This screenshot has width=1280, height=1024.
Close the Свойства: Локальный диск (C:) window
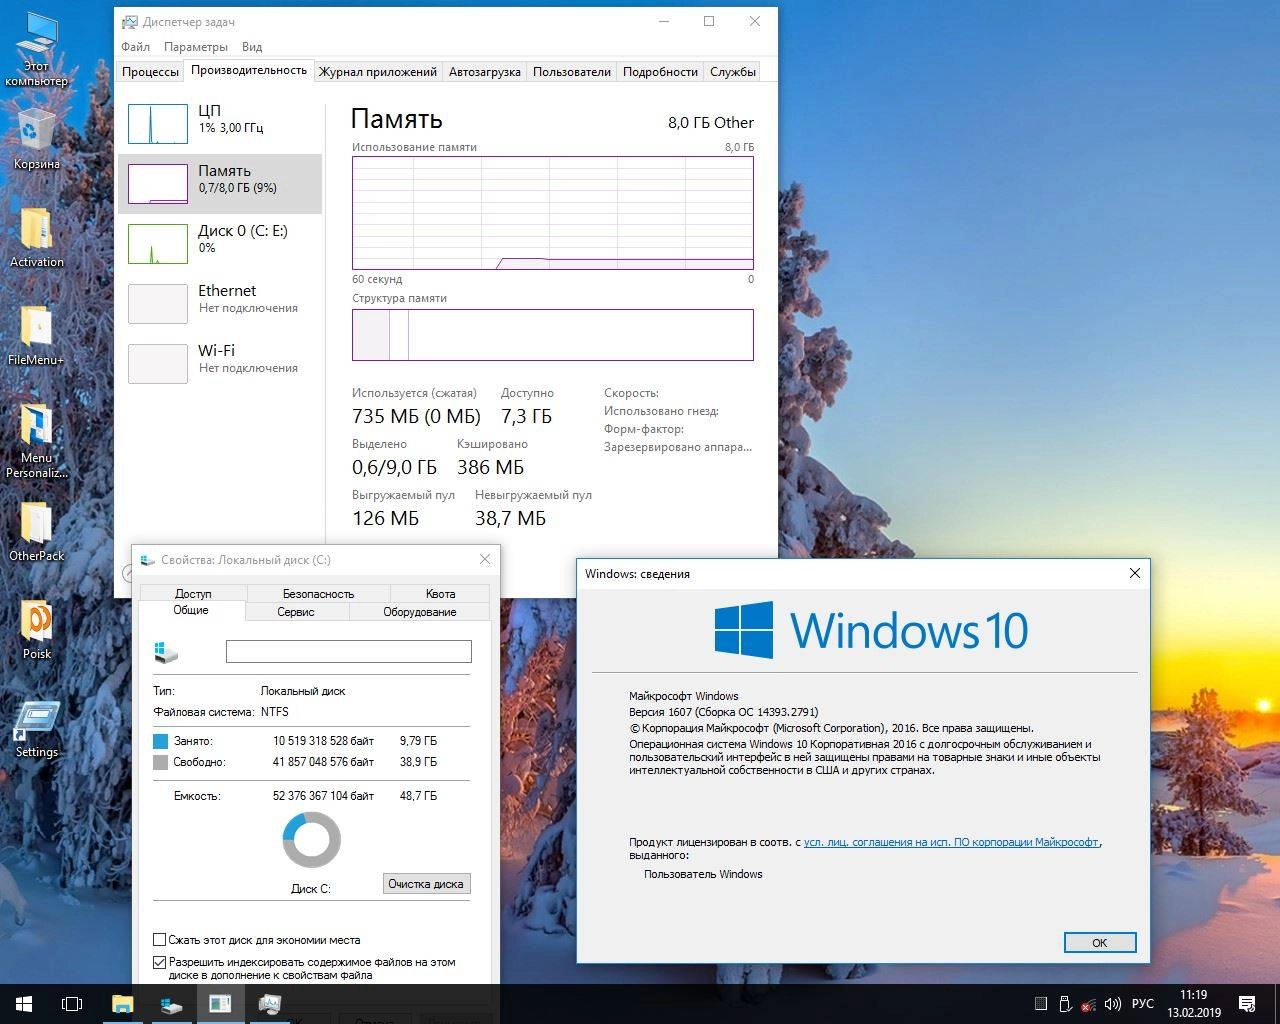[485, 560]
